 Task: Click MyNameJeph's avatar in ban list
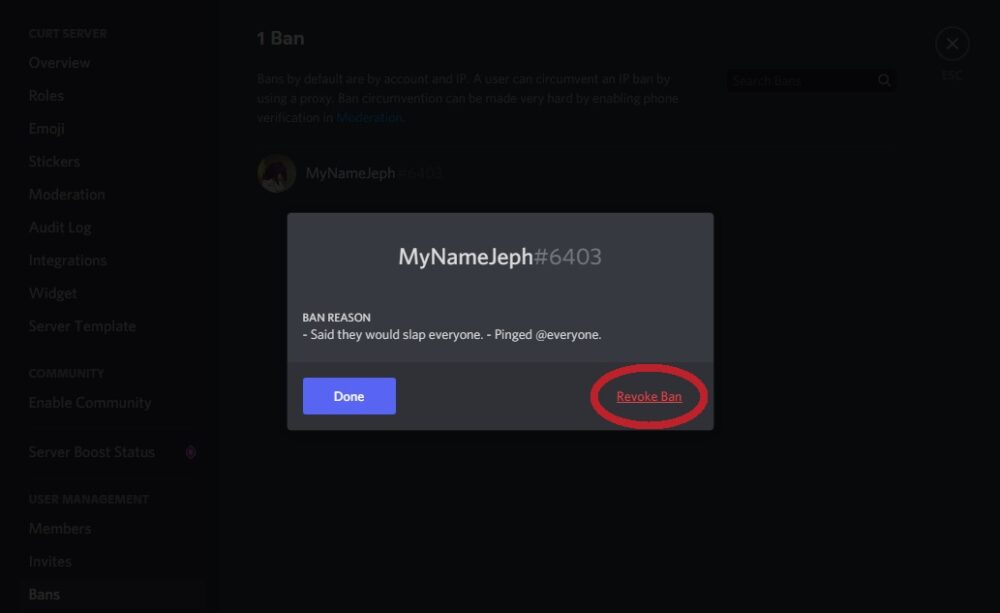(277, 173)
